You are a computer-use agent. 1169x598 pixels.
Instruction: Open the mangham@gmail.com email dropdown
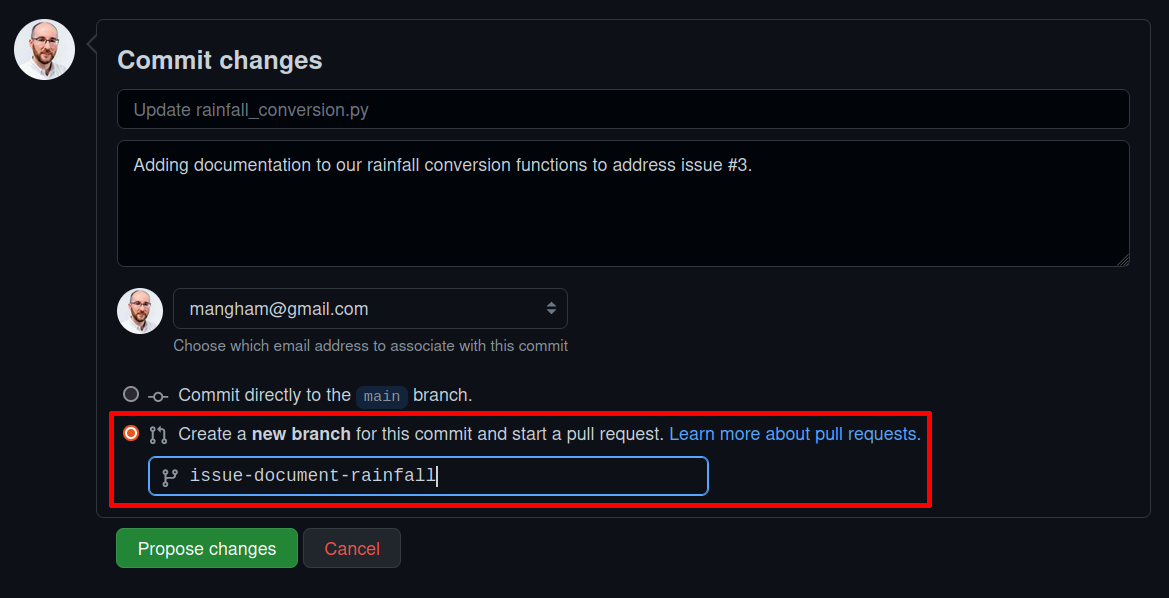click(369, 309)
